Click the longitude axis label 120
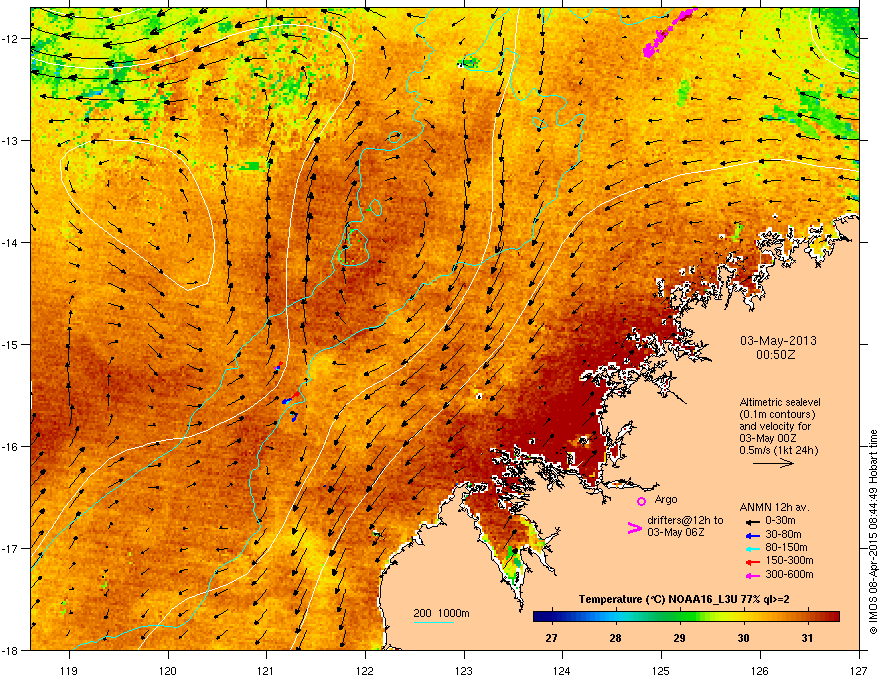Viewport: 880px width, 680px height. click(168, 670)
